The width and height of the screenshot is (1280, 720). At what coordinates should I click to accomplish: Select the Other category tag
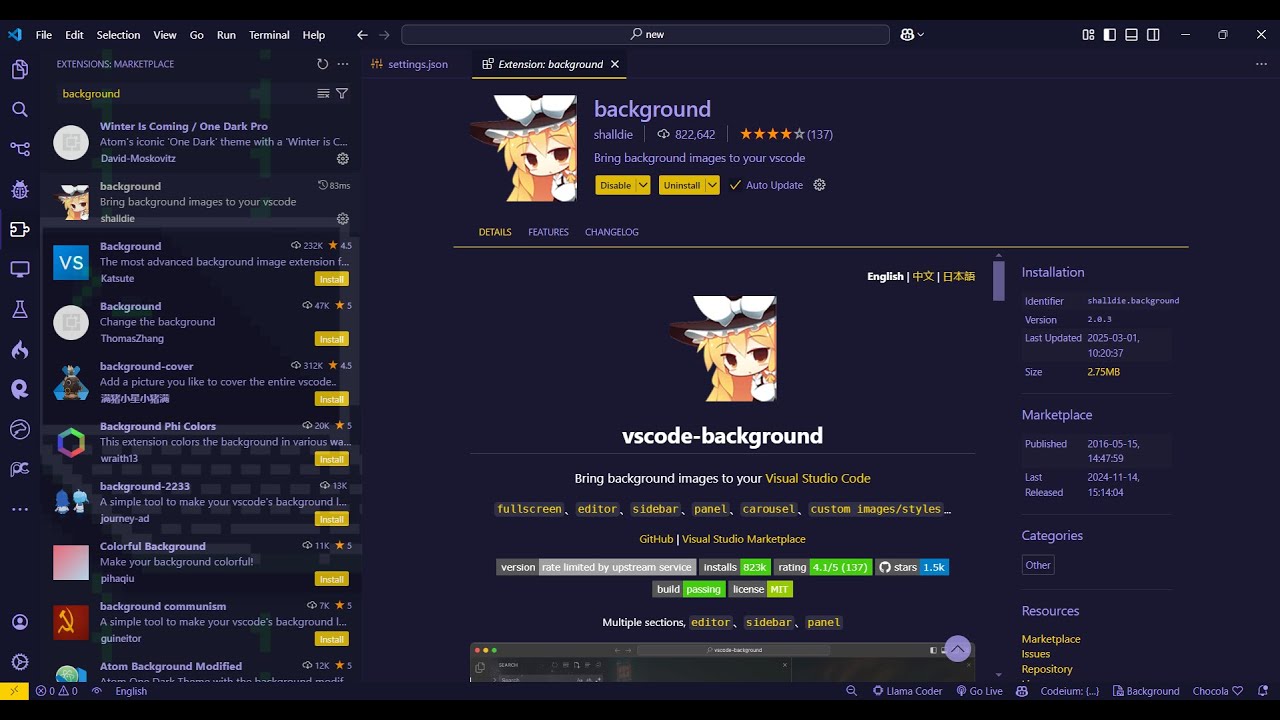tap(1038, 565)
